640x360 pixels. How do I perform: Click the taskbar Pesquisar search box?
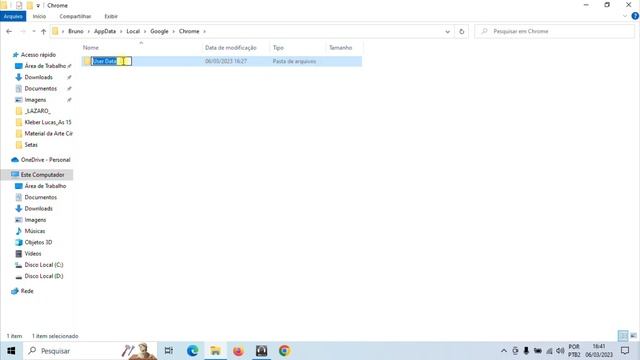click(90, 351)
